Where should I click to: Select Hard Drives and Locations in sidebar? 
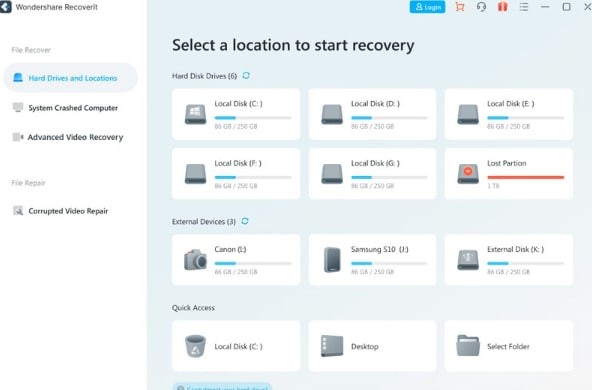click(71, 78)
